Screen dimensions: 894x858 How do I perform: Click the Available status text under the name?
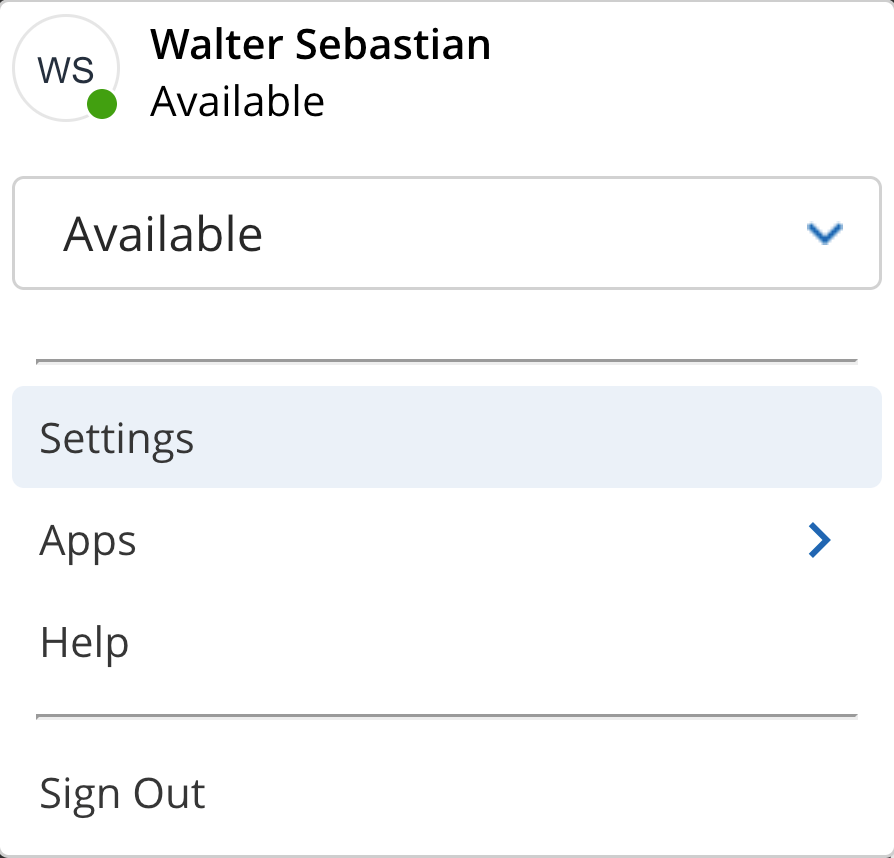click(x=237, y=102)
